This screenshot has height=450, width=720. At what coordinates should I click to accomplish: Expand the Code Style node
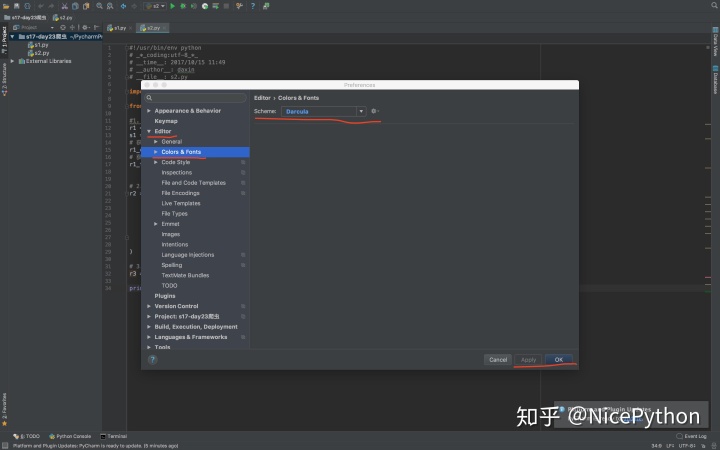[x=156, y=162]
